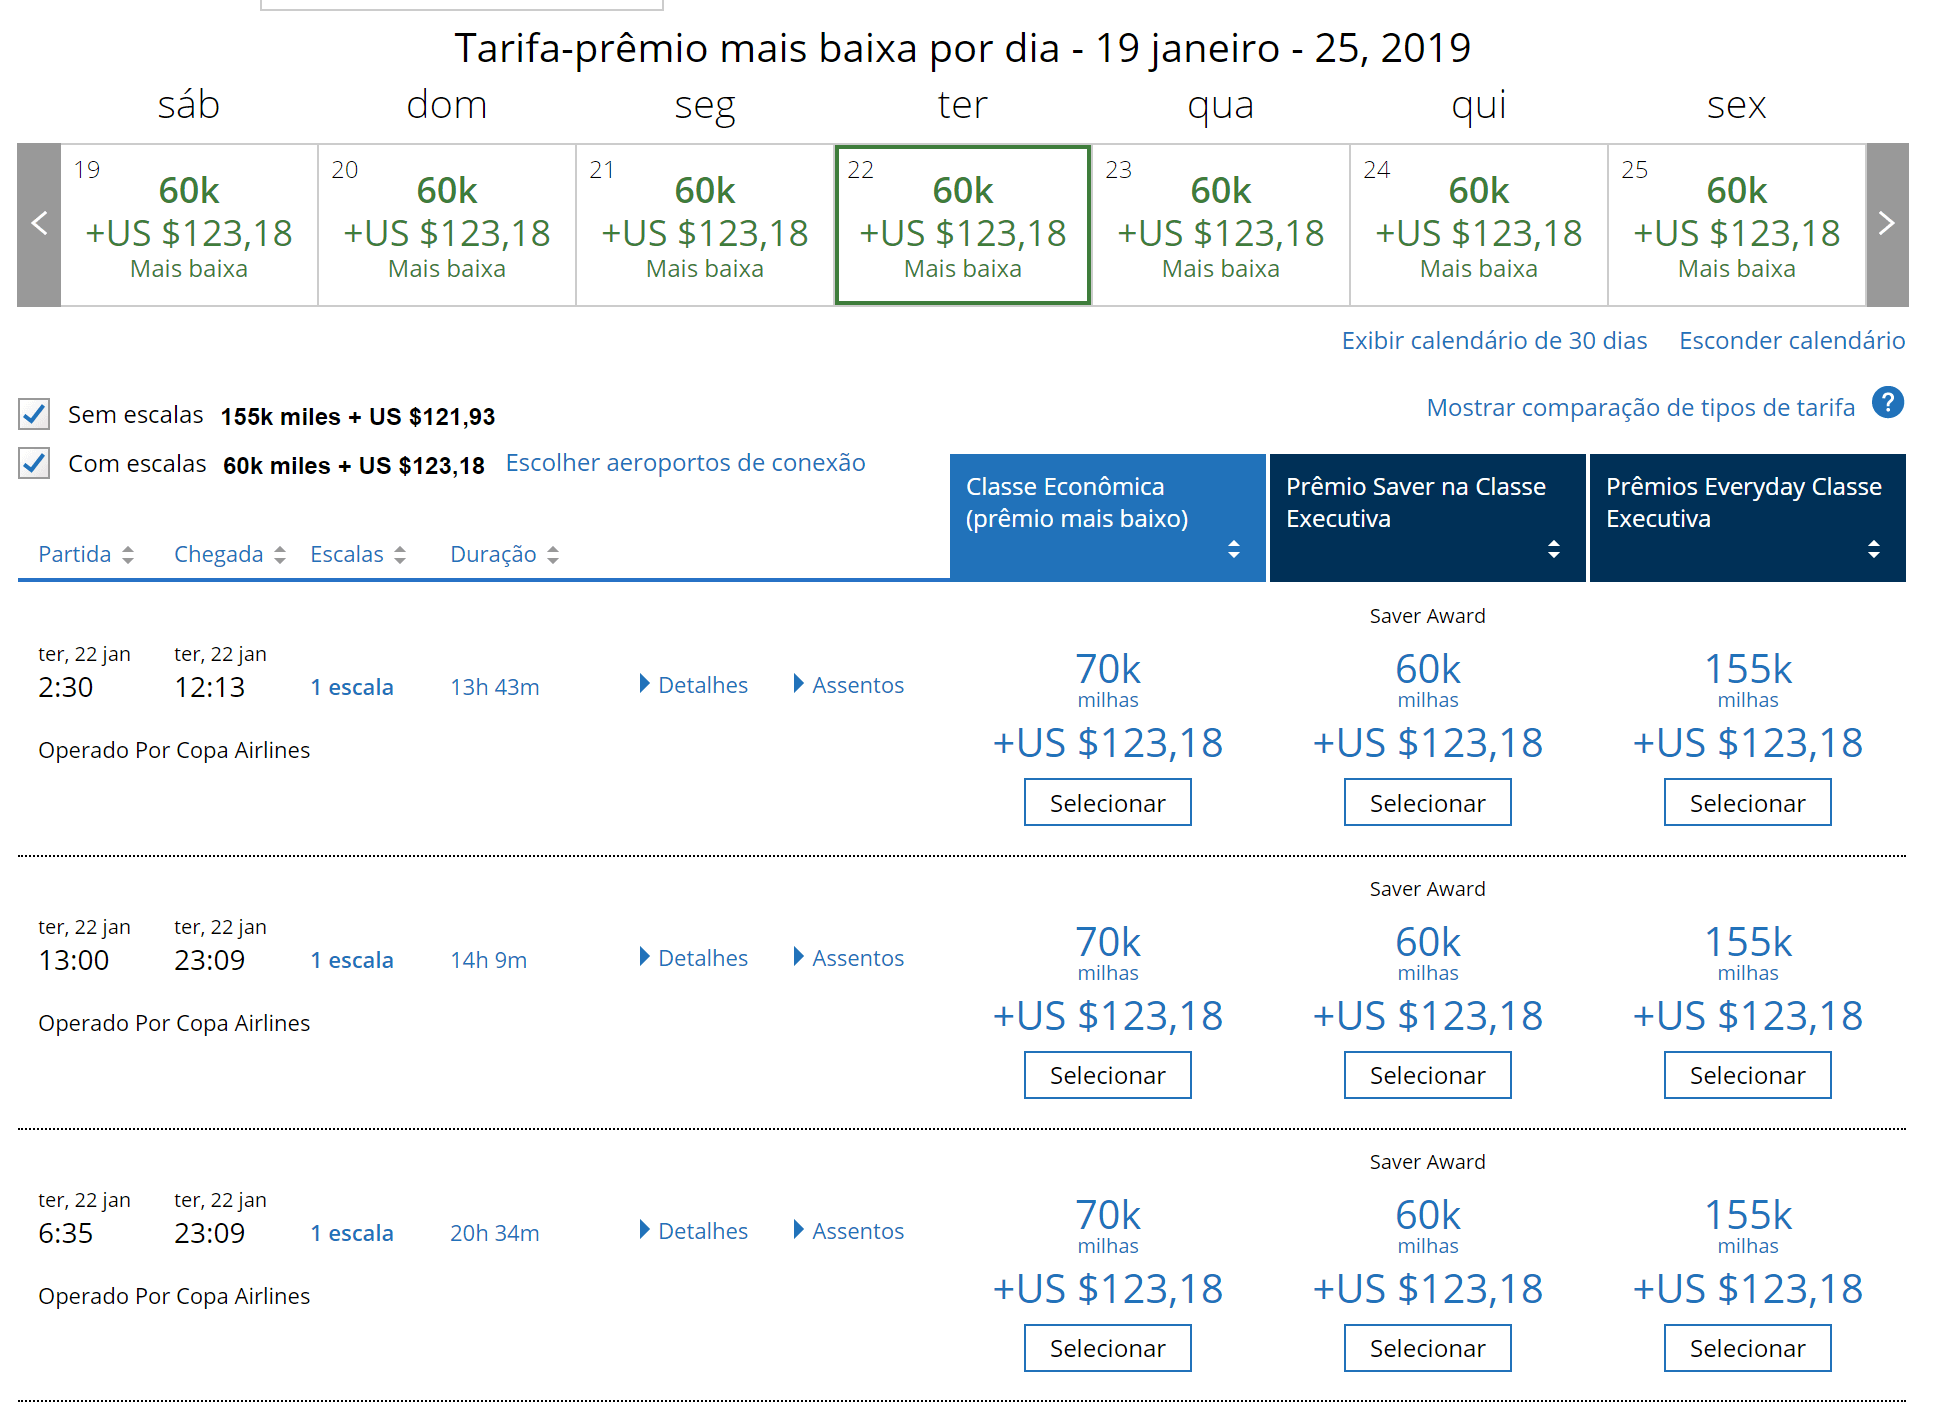Open fare type comparison help icon
This screenshot has width=1951, height=1419.
click(x=1888, y=403)
